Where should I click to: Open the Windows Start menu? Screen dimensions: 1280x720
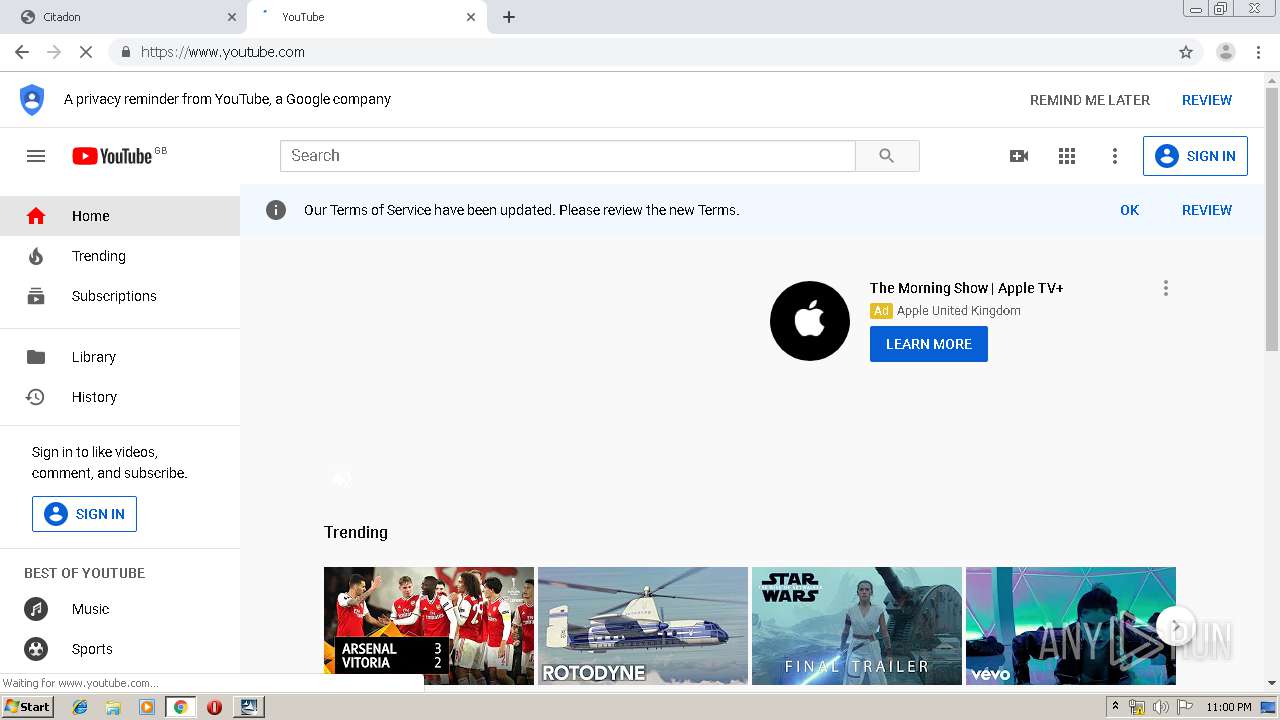[28, 707]
